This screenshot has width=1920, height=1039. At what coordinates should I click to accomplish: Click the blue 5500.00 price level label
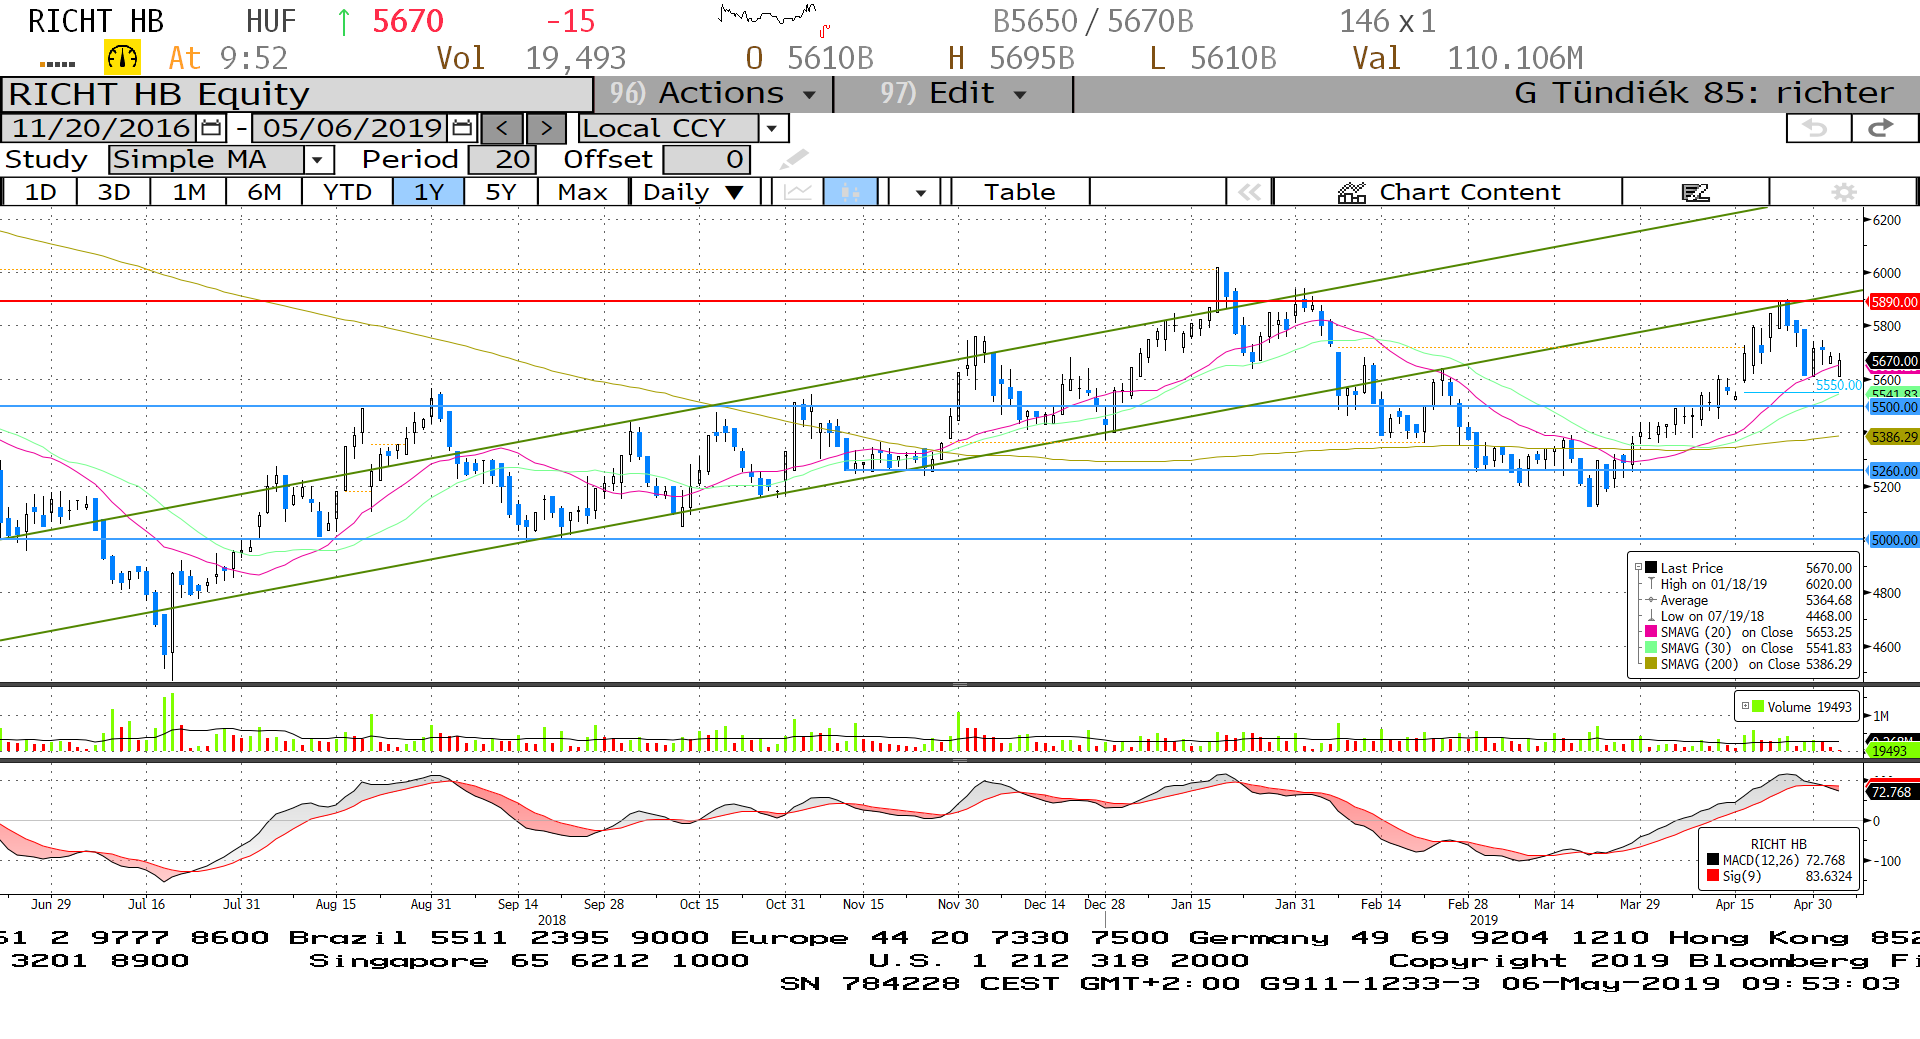pyautogui.click(x=1894, y=407)
